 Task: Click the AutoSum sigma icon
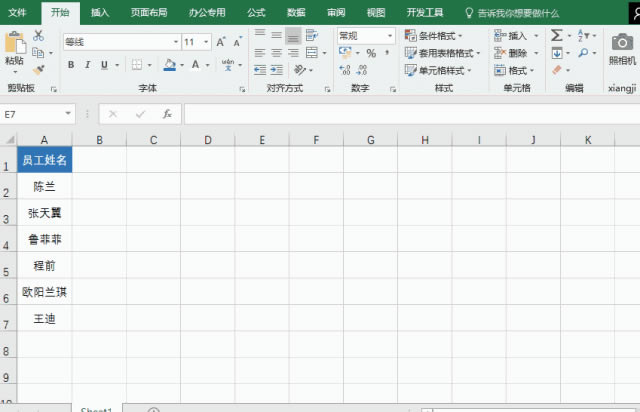[x=556, y=35]
